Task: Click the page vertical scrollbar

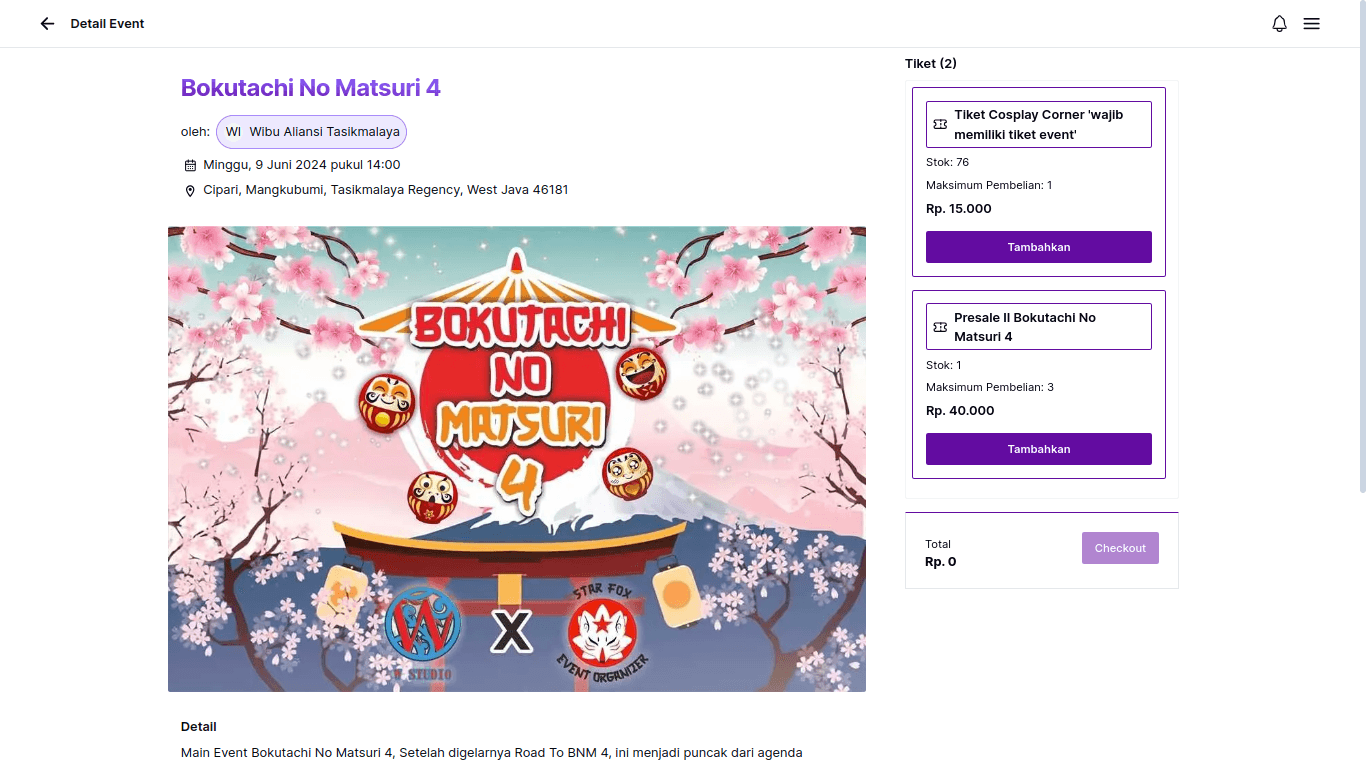Action: [1361, 250]
